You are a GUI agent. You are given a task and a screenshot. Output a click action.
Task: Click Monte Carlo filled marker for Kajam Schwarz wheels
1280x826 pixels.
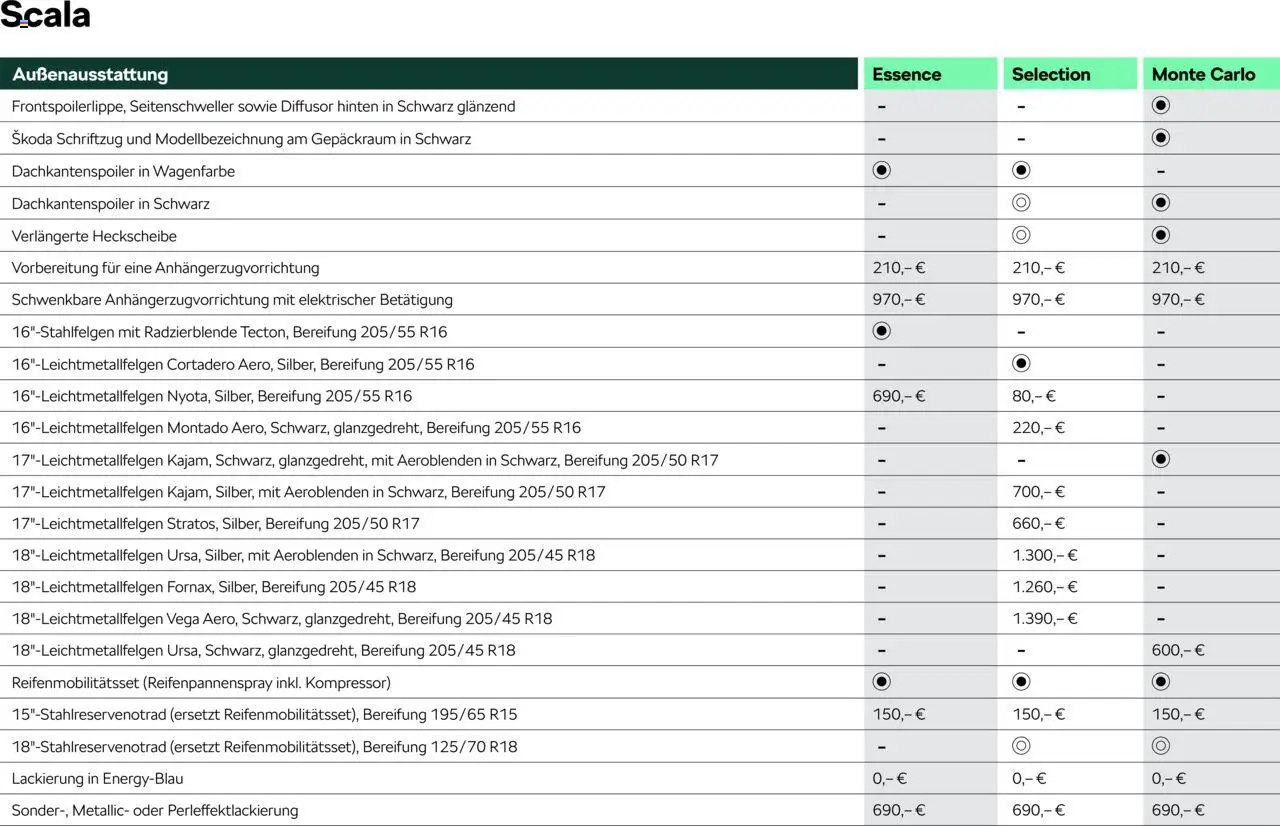coord(1160,459)
